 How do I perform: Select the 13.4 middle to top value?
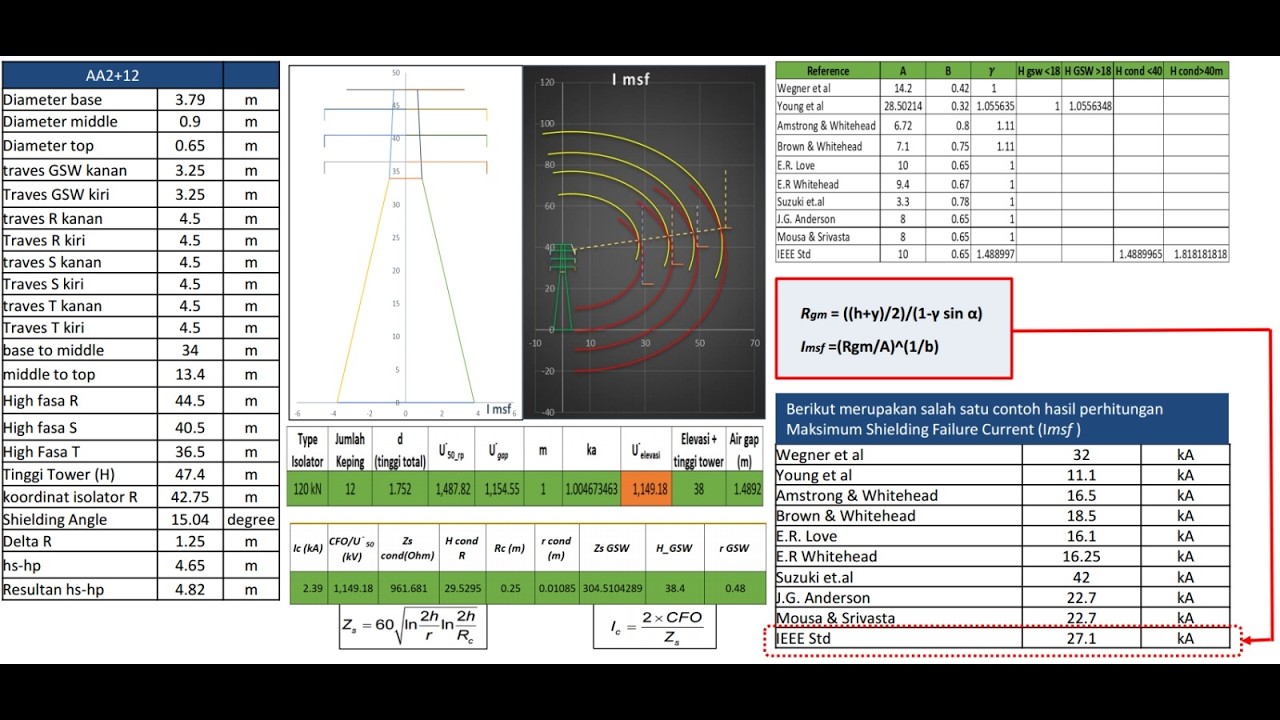click(190, 374)
